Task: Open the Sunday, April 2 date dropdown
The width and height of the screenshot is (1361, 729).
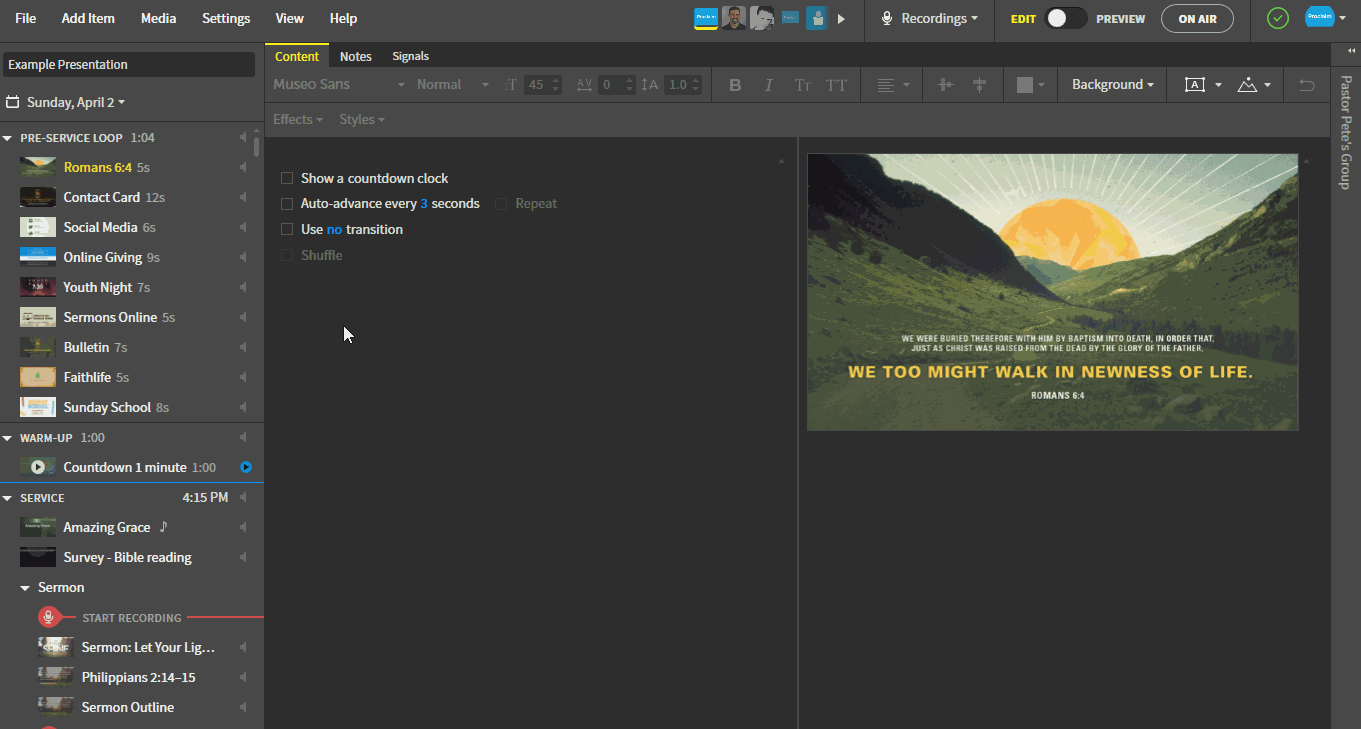Action: (x=76, y=102)
